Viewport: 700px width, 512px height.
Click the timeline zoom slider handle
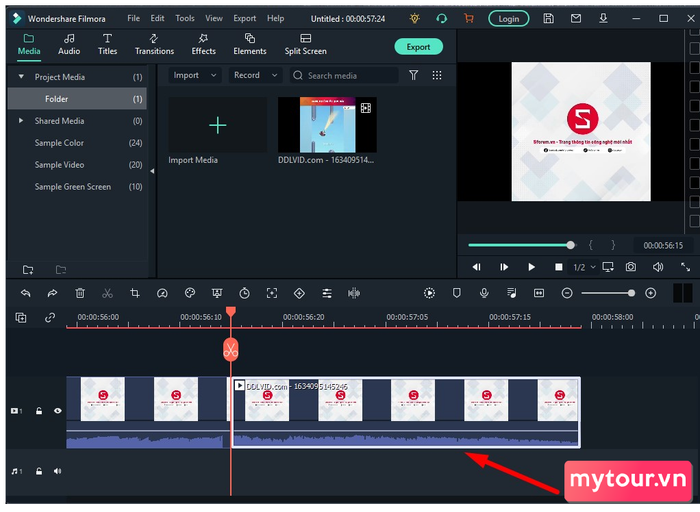[631, 293]
